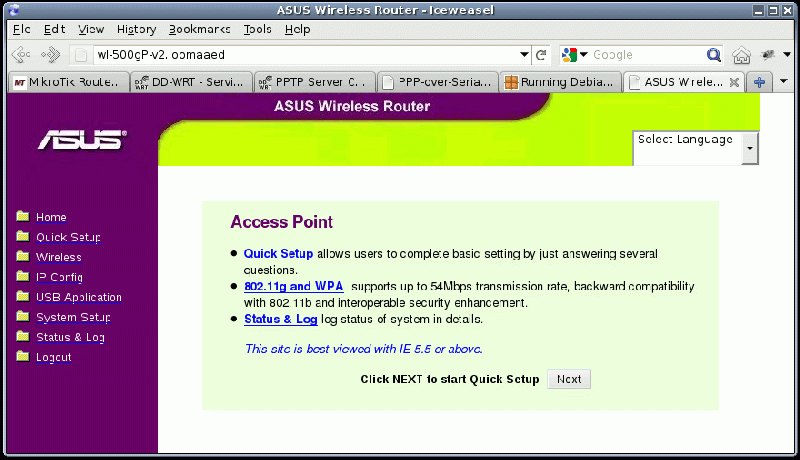Open the address bar history dropdown
The width and height of the screenshot is (800, 460).
pos(524,55)
